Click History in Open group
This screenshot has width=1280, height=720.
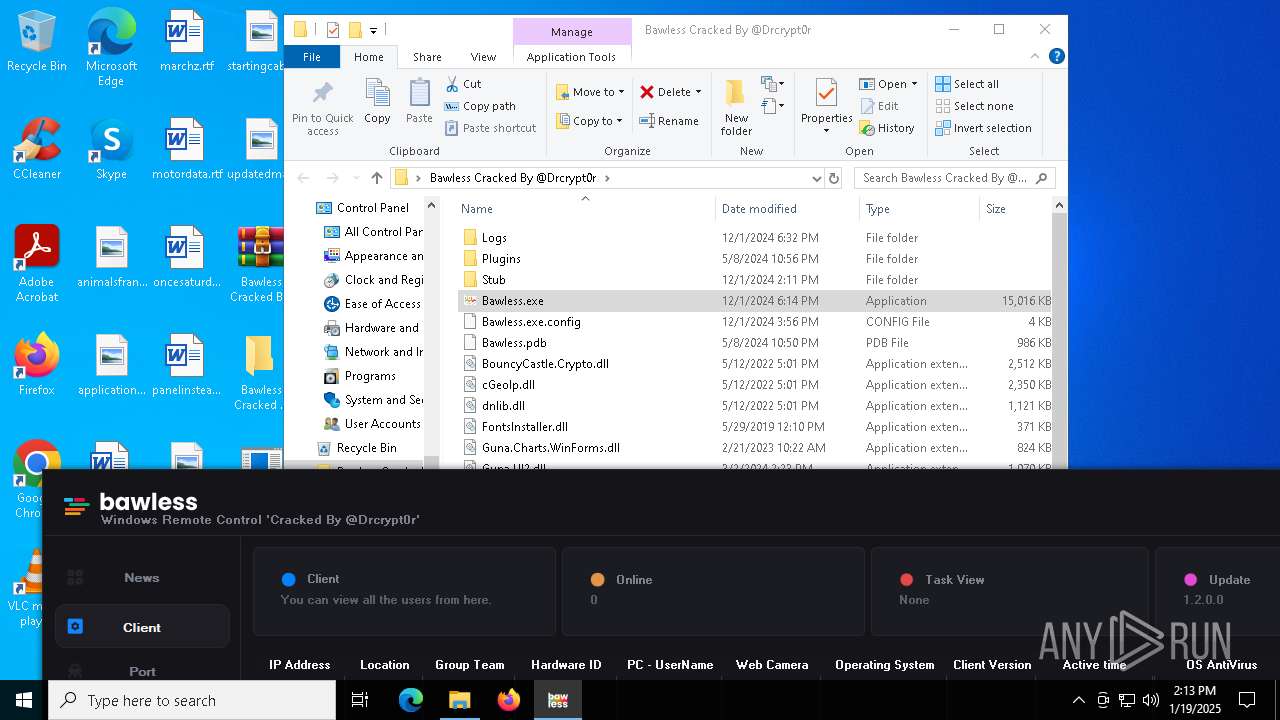887,128
